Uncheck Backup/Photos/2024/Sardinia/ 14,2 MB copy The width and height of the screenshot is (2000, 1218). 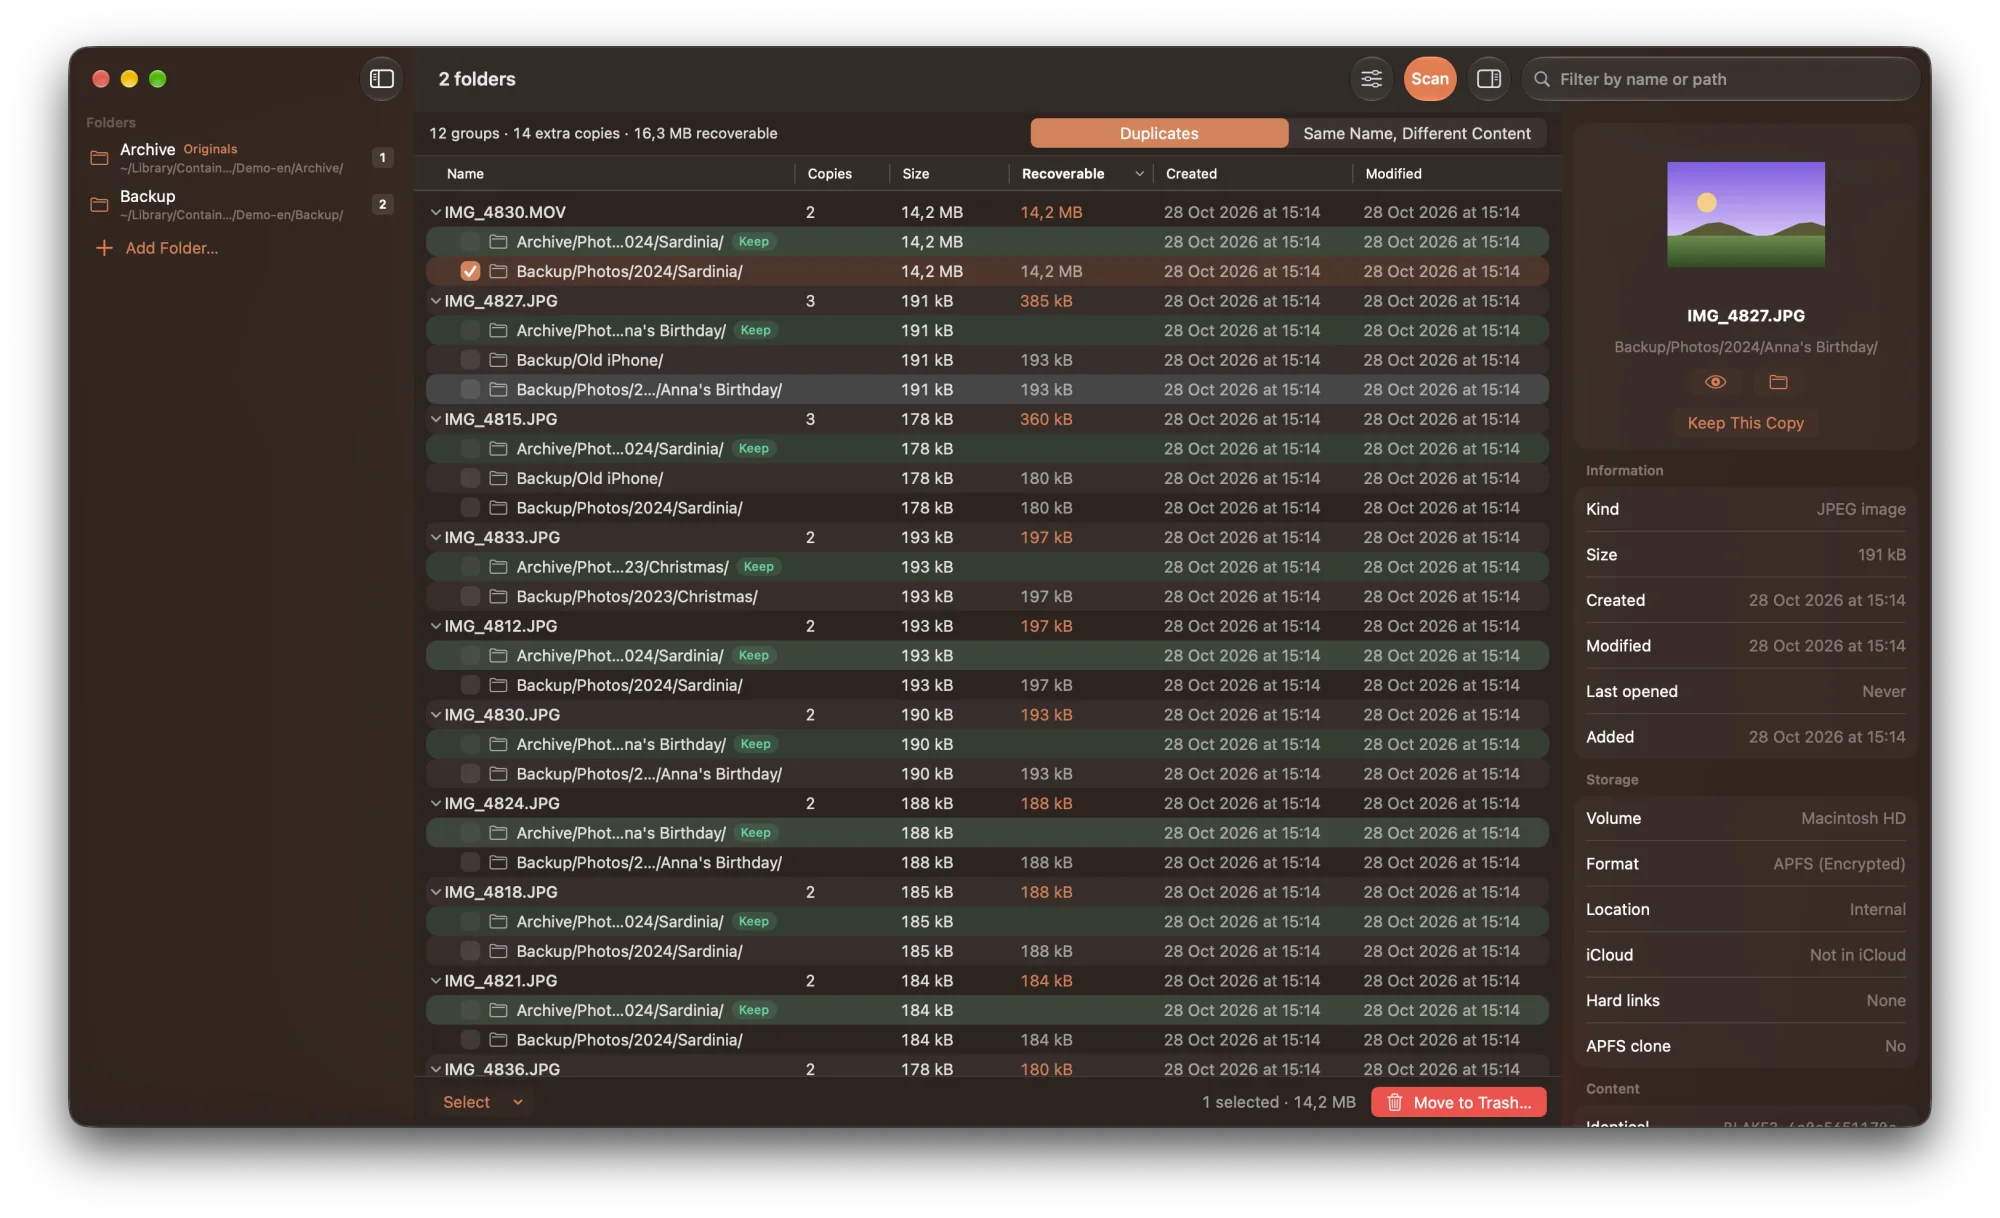coord(470,271)
